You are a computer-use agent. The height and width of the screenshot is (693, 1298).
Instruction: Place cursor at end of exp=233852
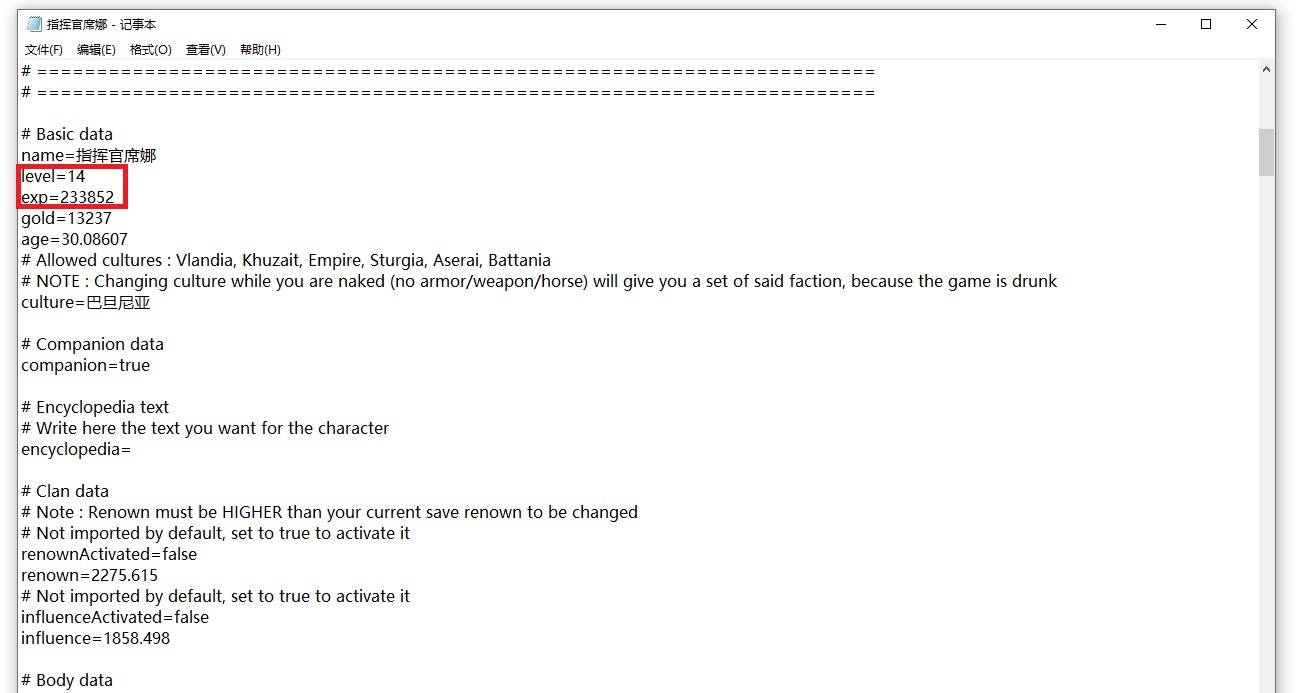(x=114, y=197)
